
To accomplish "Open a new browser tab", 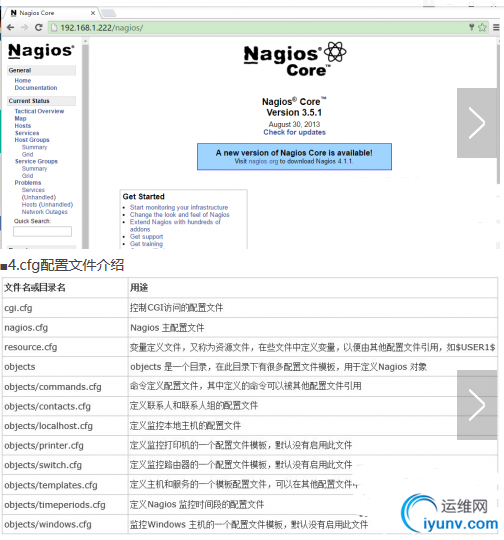I will point(109,13).
